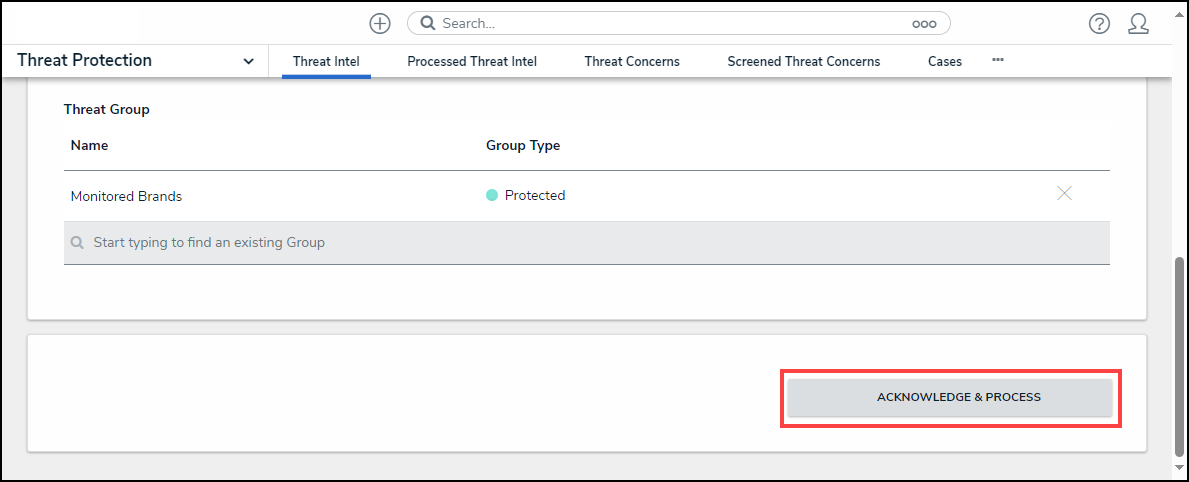1189x482 pixels.
Task: Go to Threat Concerns tab
Action: 632,61
